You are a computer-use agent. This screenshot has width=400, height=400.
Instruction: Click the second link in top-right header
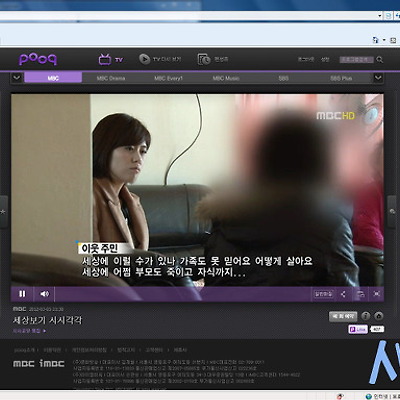click(x=325, y=59)
